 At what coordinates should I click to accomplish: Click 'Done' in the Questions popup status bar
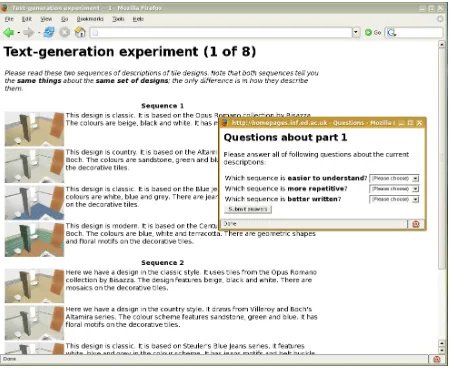tap(230, 224)
